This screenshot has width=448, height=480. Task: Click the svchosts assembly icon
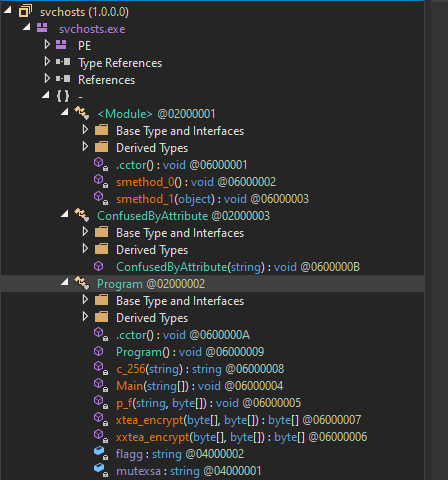point(25,11)
